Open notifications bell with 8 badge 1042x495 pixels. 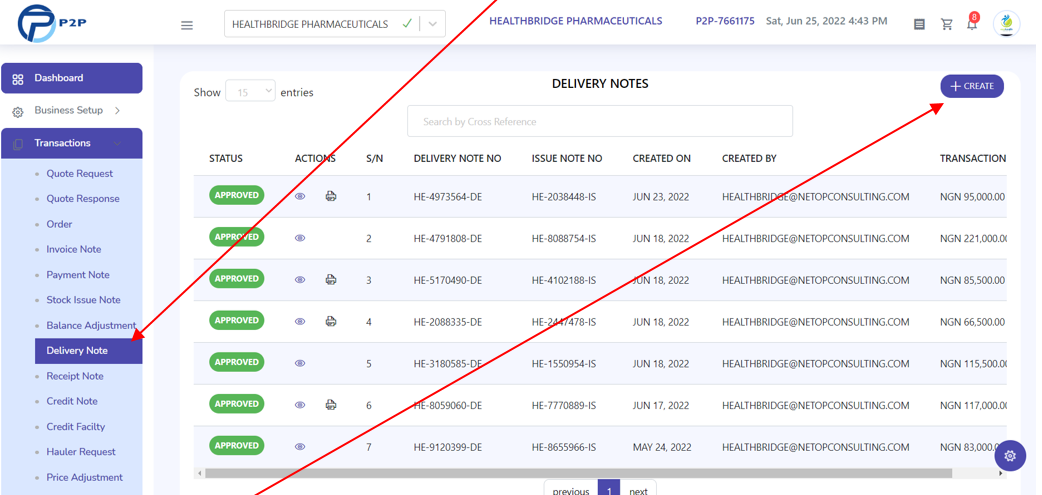(x=972, y=23)
